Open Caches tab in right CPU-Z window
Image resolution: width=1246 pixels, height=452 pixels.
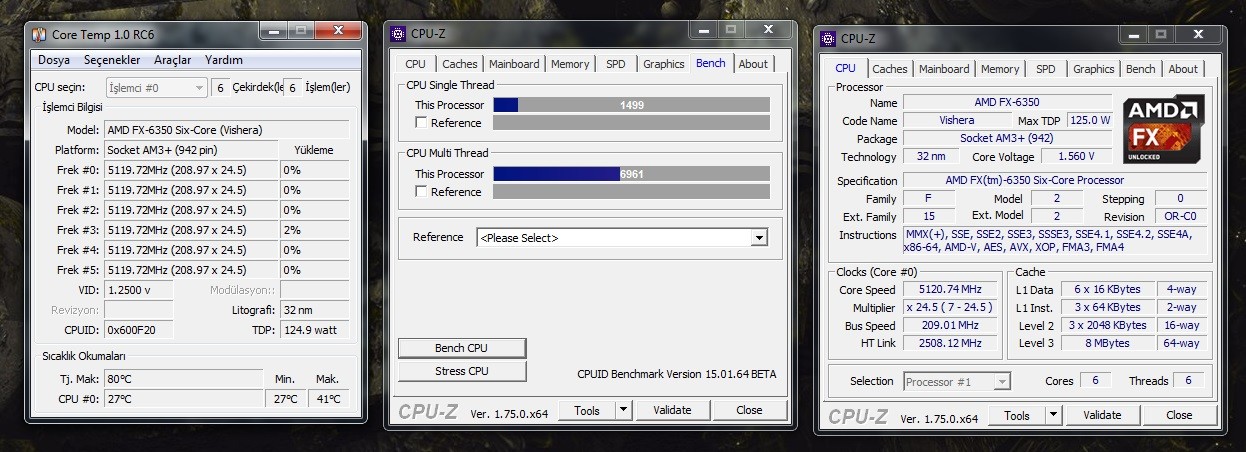[890, 69]
